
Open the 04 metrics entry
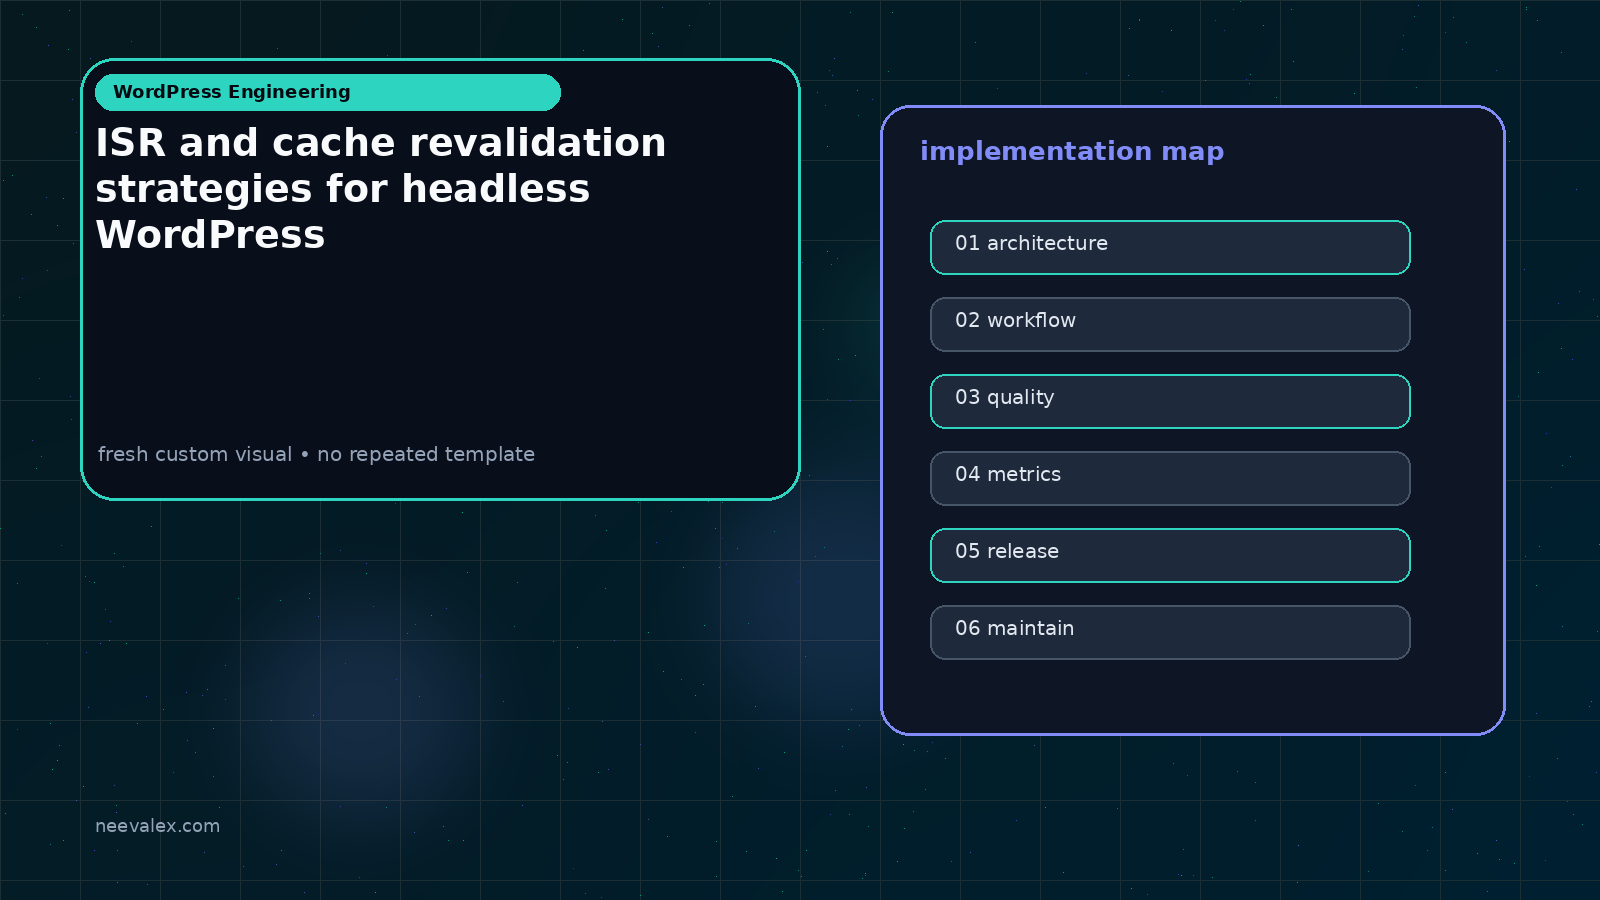1170,478
